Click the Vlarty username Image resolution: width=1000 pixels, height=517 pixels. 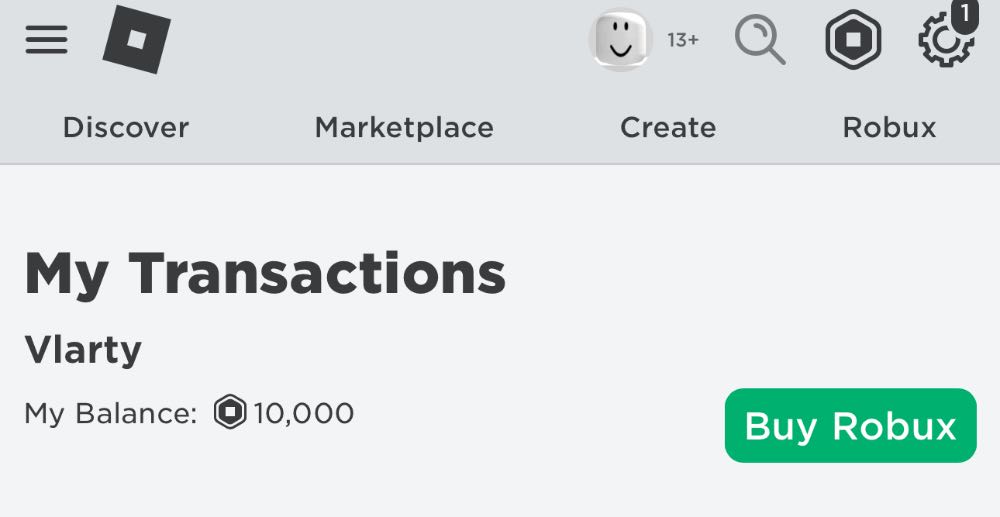point(83,350)
